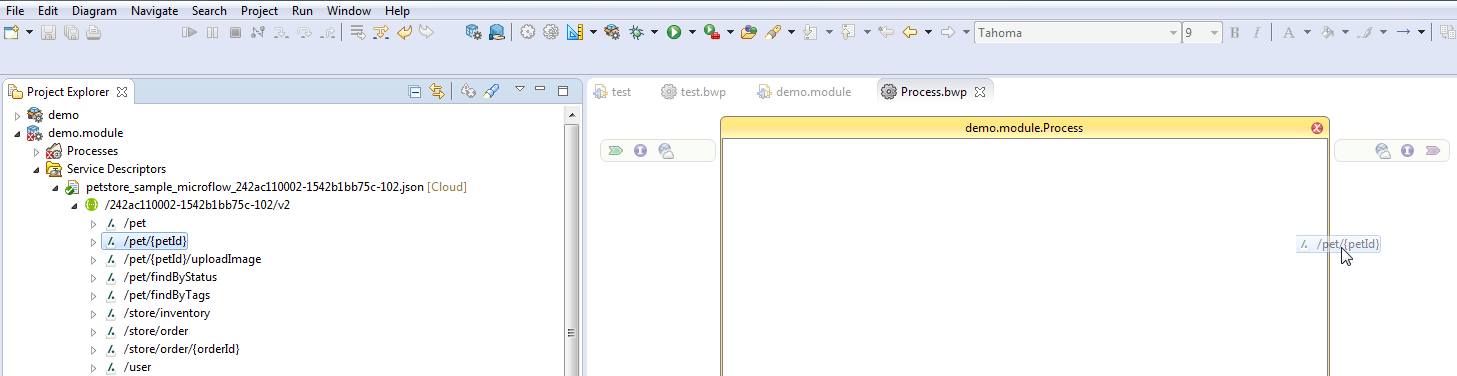The image size is (1457, 376).
Task: Click the Terminate debug icon
Action: [235, 32]
